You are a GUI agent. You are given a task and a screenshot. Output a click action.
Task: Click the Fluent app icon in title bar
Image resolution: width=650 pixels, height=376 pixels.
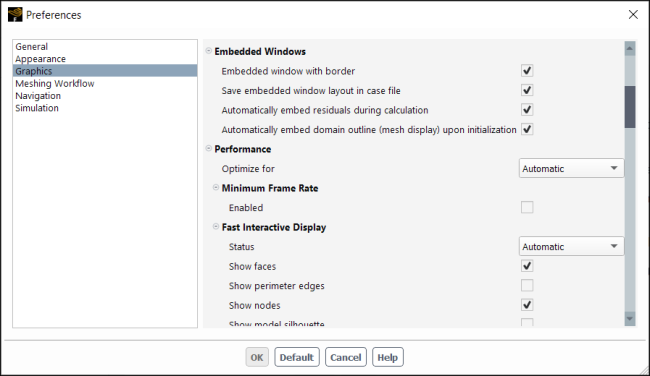coord(15,15)
